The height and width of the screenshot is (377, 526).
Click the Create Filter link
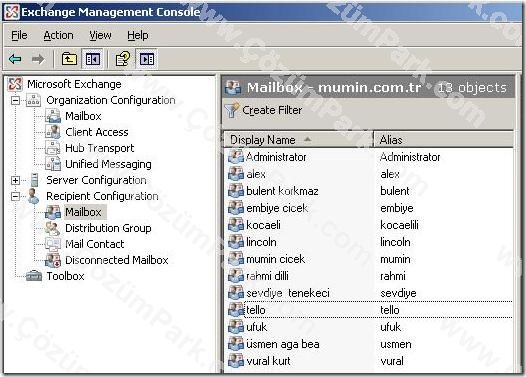pos(272,110)
